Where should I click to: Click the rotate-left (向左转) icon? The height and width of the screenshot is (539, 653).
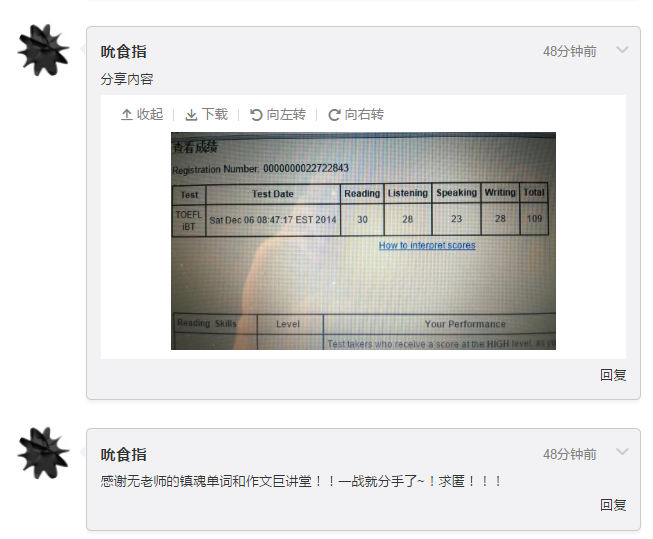pyautogui.click(x=256, y=115)
